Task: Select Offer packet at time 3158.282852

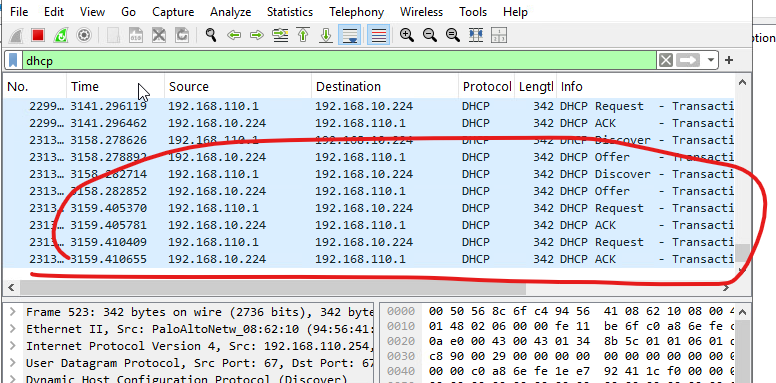Action: [369, 191]
